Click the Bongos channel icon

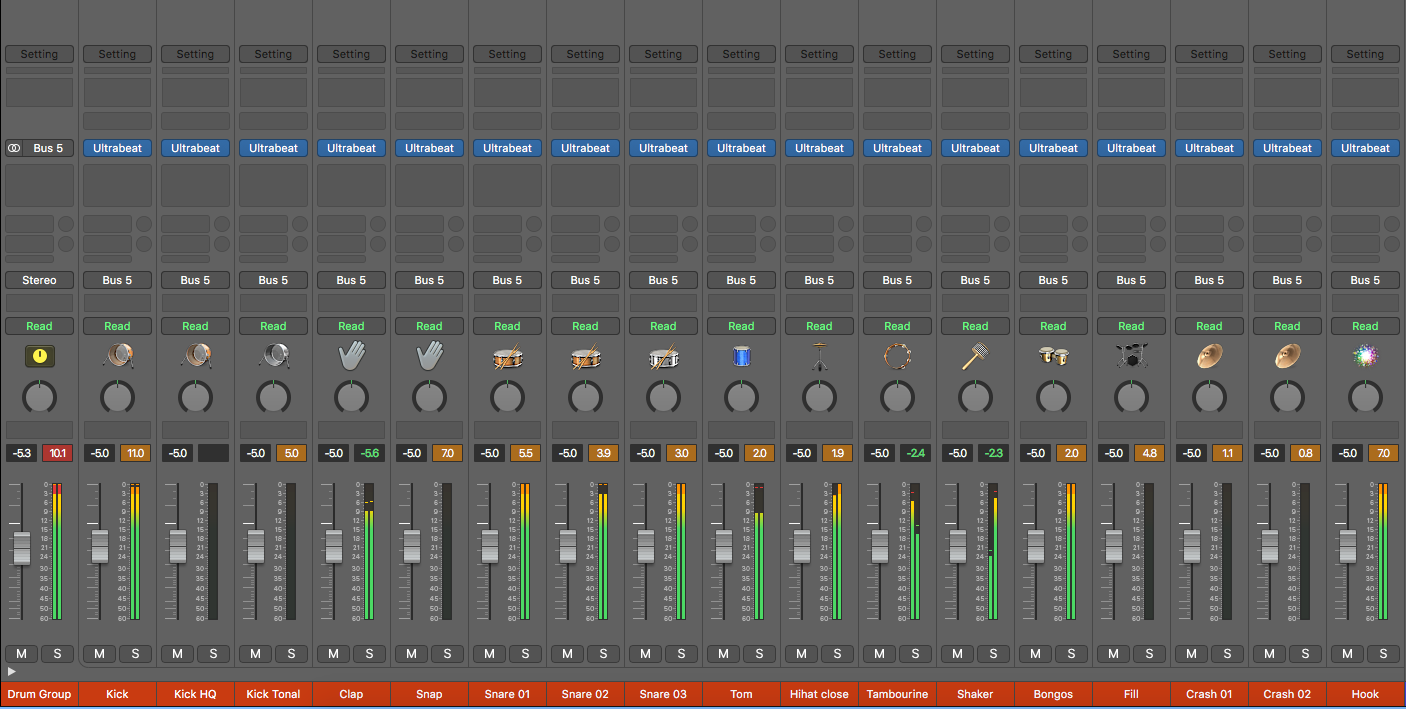point(1053,355)
